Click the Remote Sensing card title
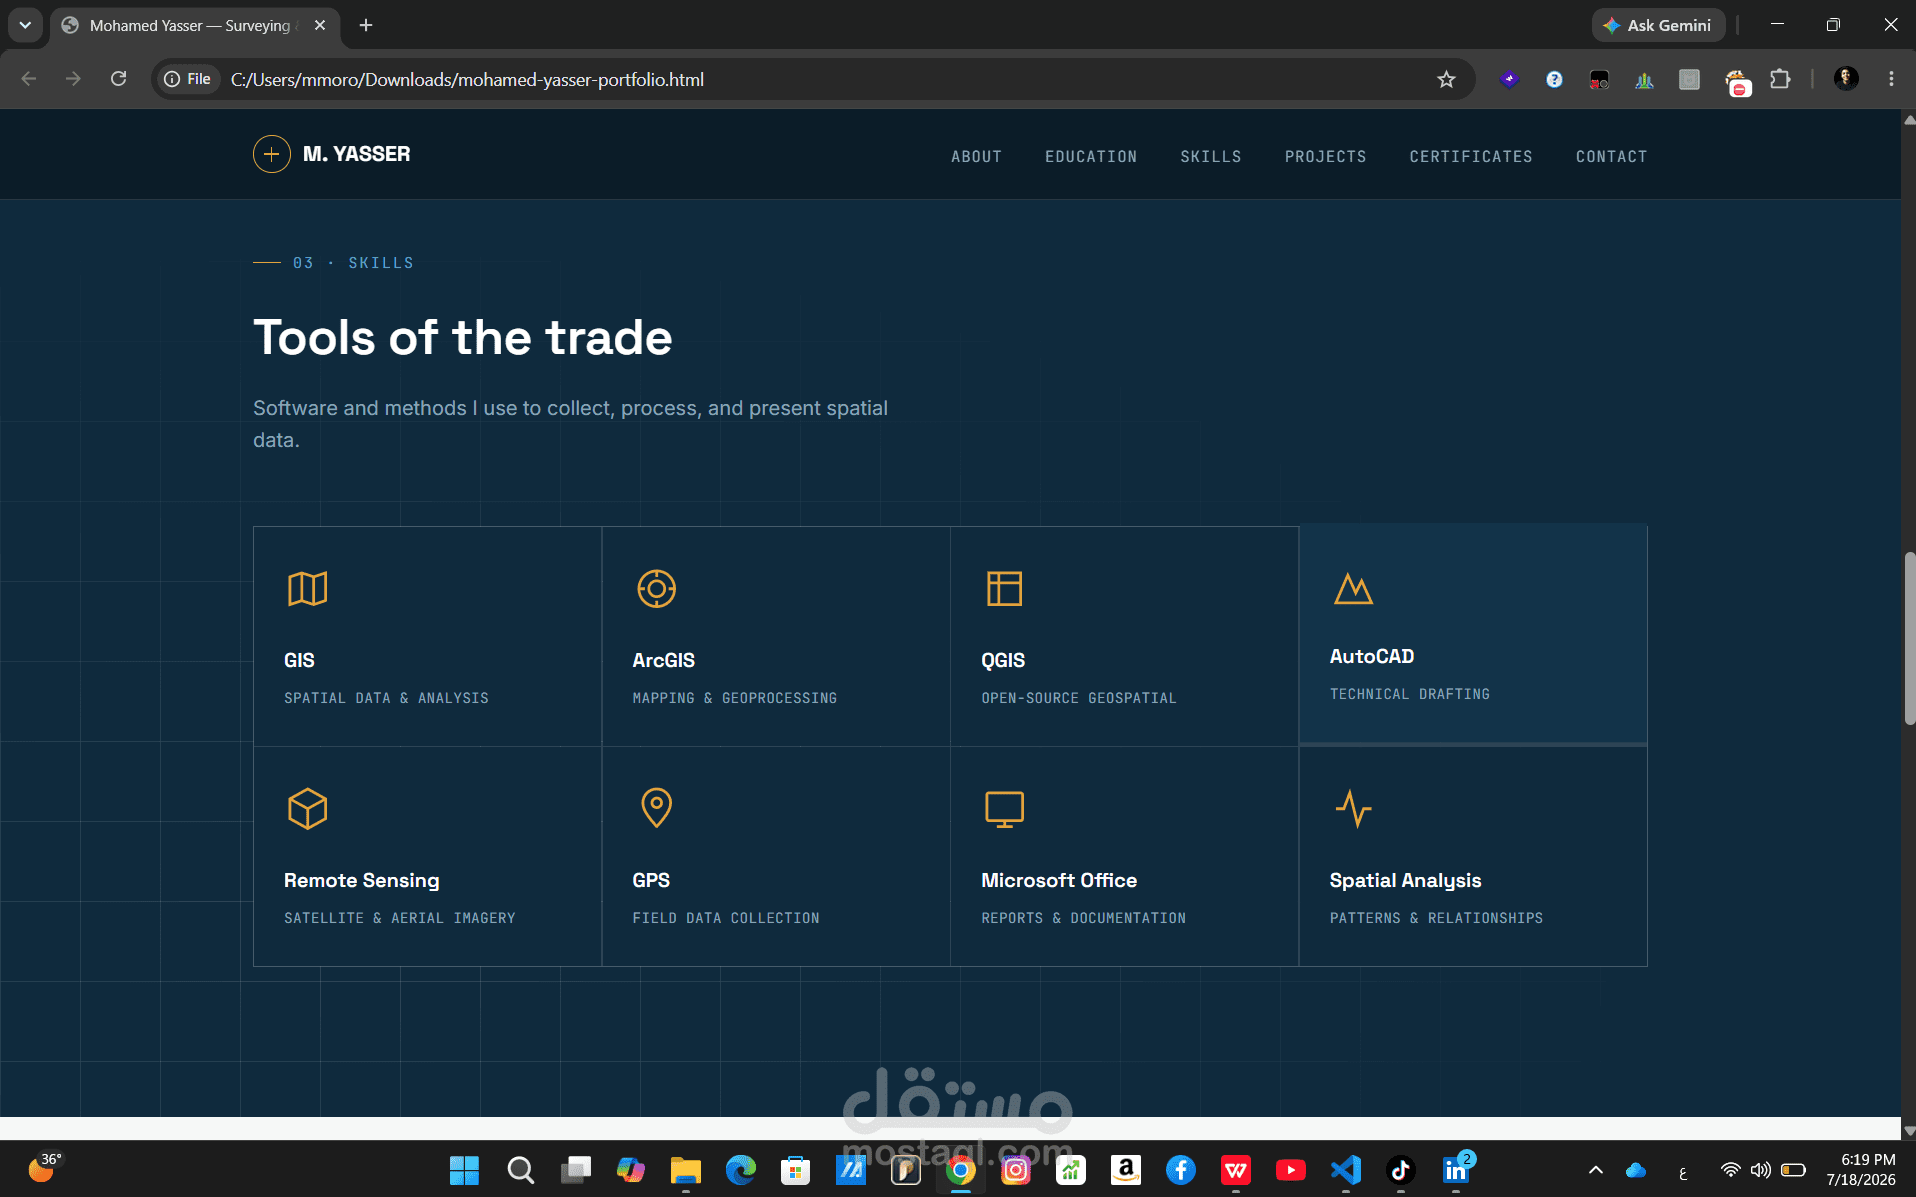The image size is (1916, 1197). (361, 880)
